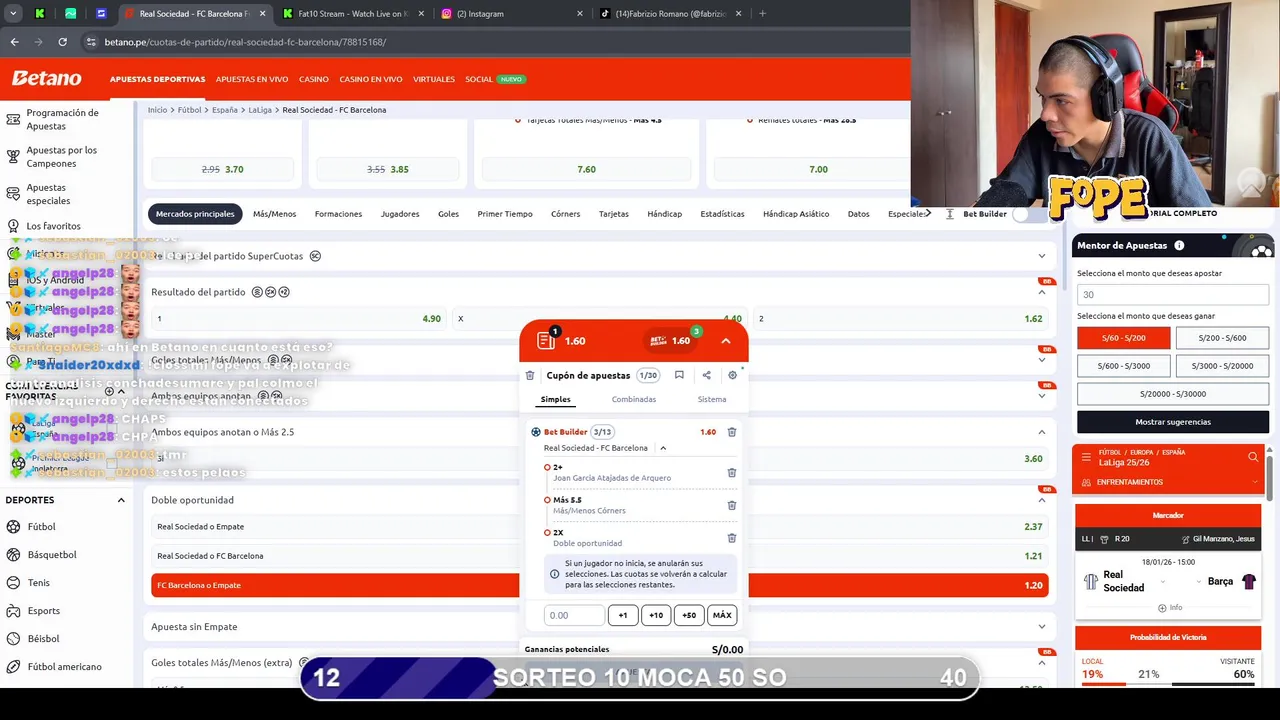The height and width of the screenshot is (720, 1280).
Task: Click the bet slip icon in coupon header
Action: (x=546, y=340)
